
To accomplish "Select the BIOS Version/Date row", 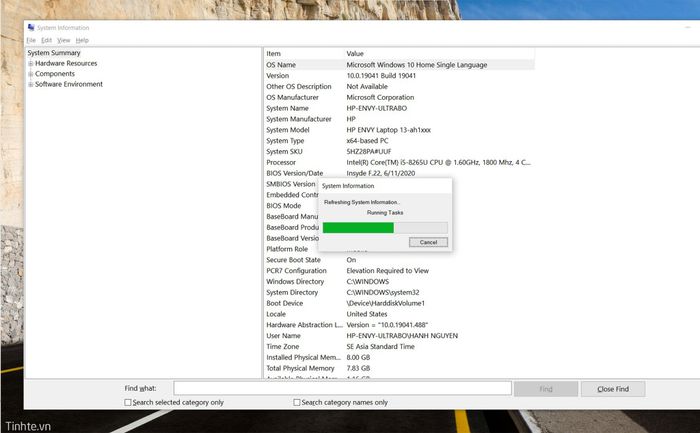I will pyautogui.click(x=399, y=173).
